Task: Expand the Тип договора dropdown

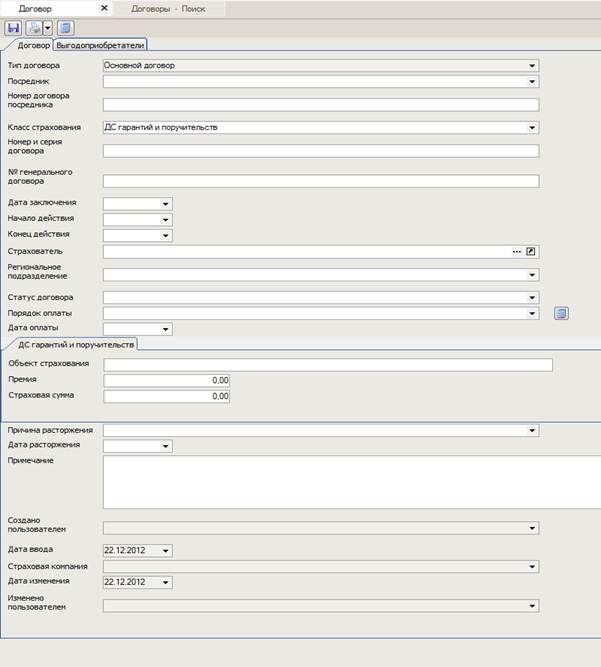Action: point(533,66)
